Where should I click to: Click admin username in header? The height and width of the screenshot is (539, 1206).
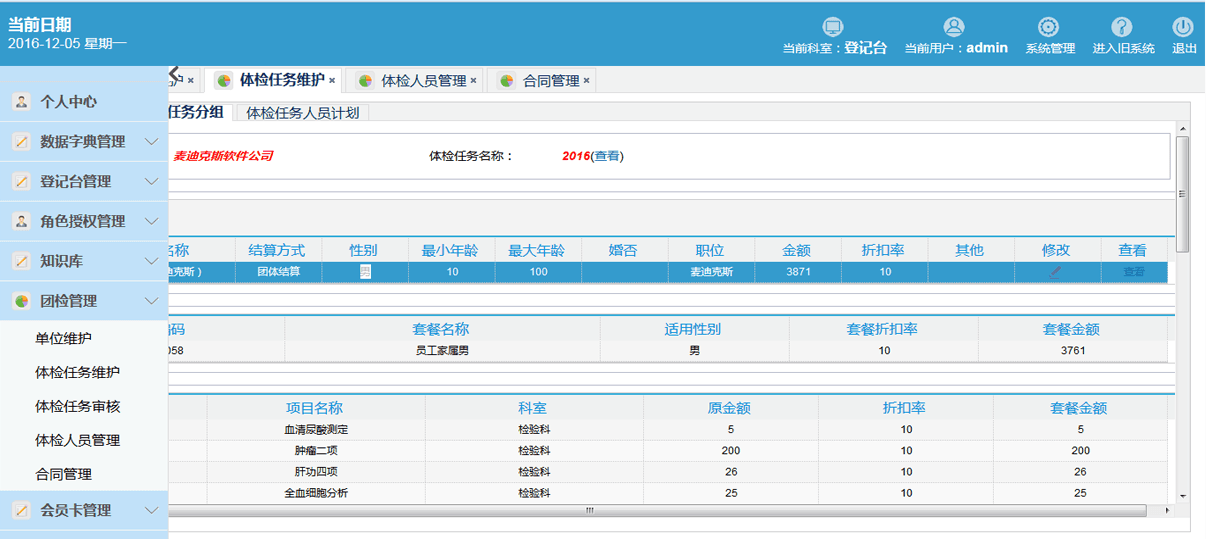click(987, 48)
